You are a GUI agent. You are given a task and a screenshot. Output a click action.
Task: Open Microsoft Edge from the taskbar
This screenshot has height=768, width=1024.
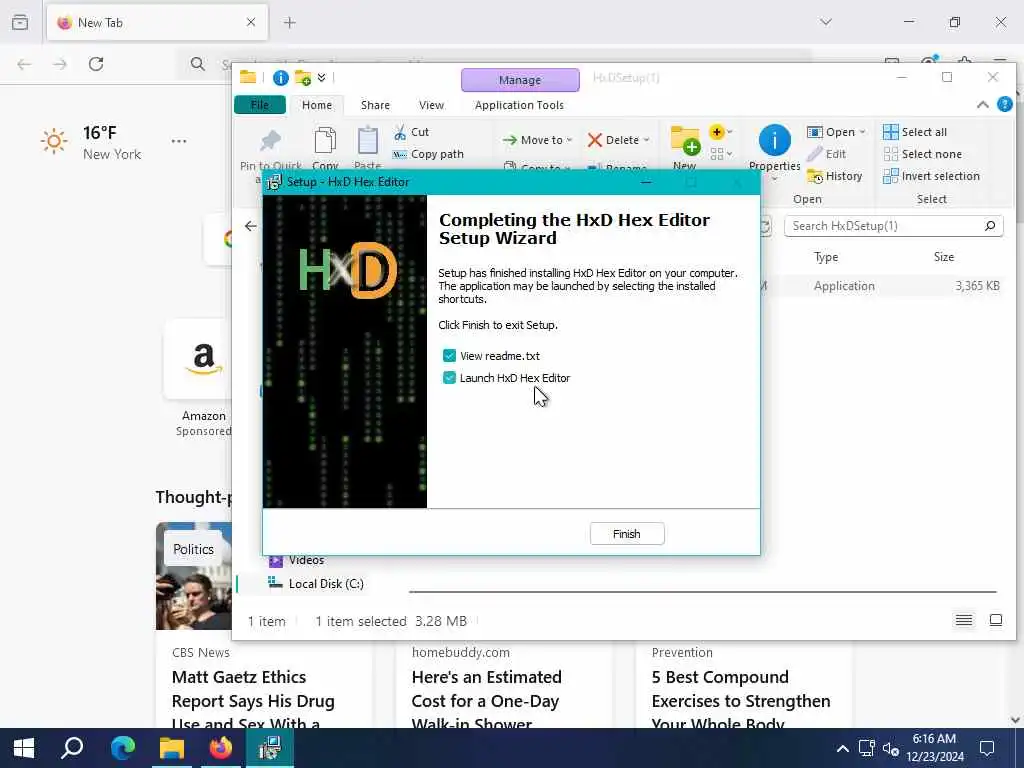122,748
